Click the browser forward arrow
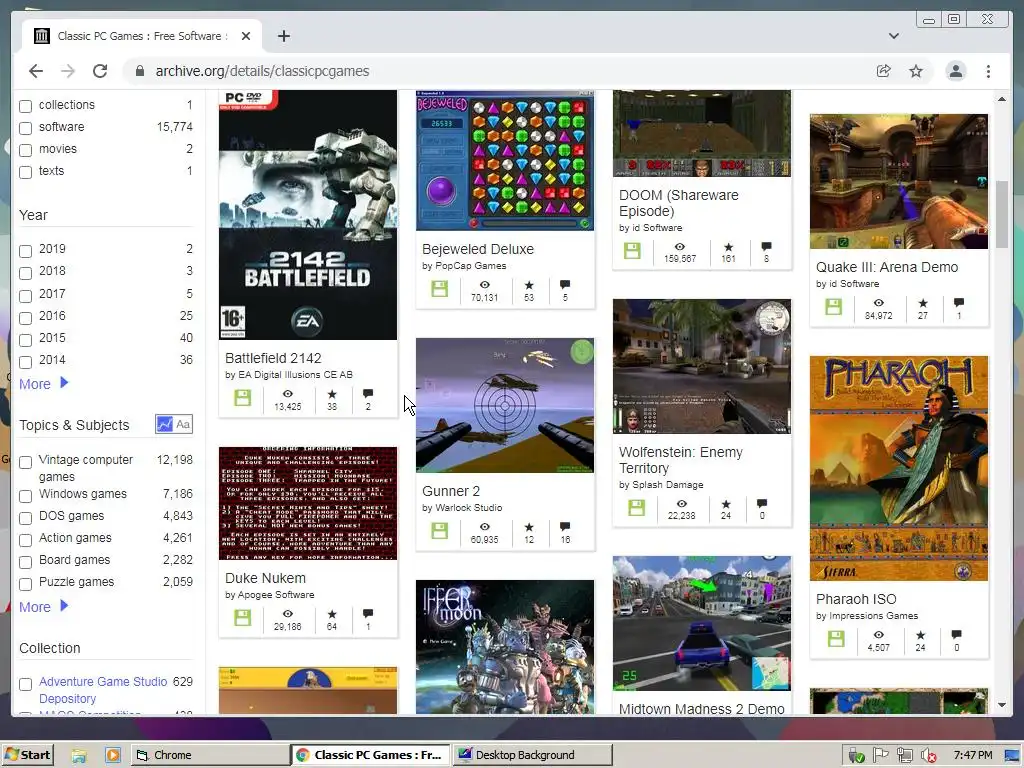 point(68,71)
